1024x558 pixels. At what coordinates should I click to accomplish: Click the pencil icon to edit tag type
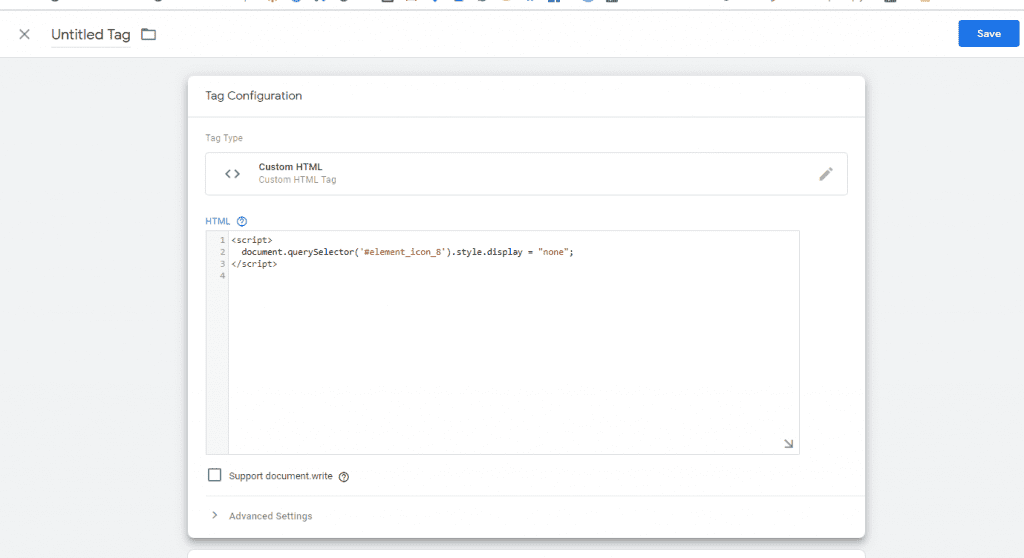point(825,173)
